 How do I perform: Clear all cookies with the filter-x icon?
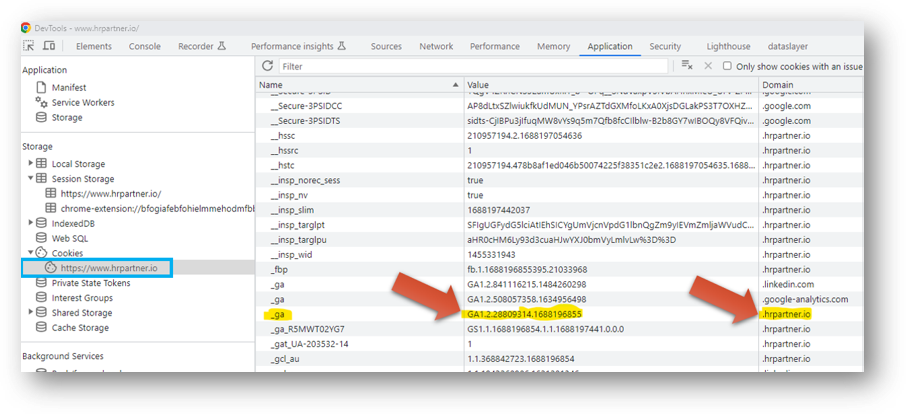click(687, 66)
